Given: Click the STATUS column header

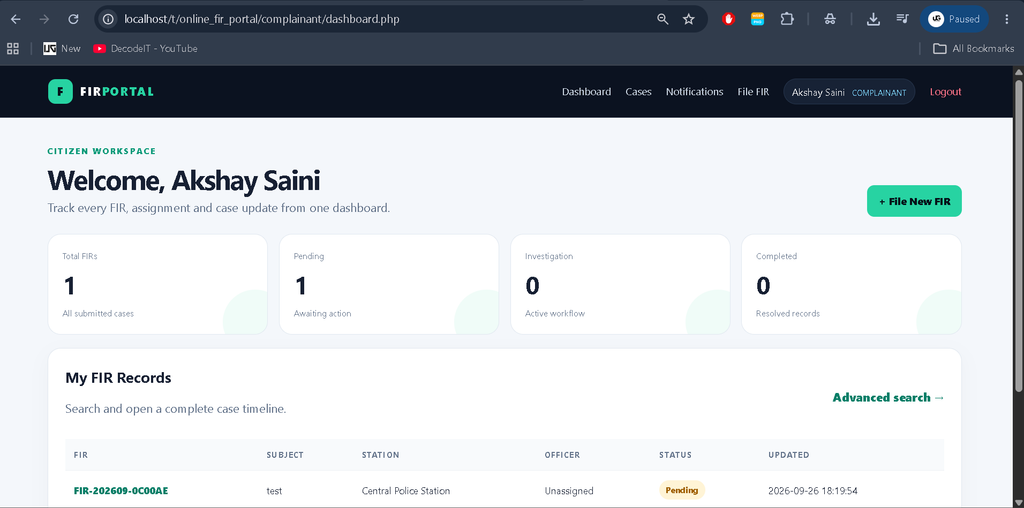Looking at the screenshot, I should click(x=675, y=454).
